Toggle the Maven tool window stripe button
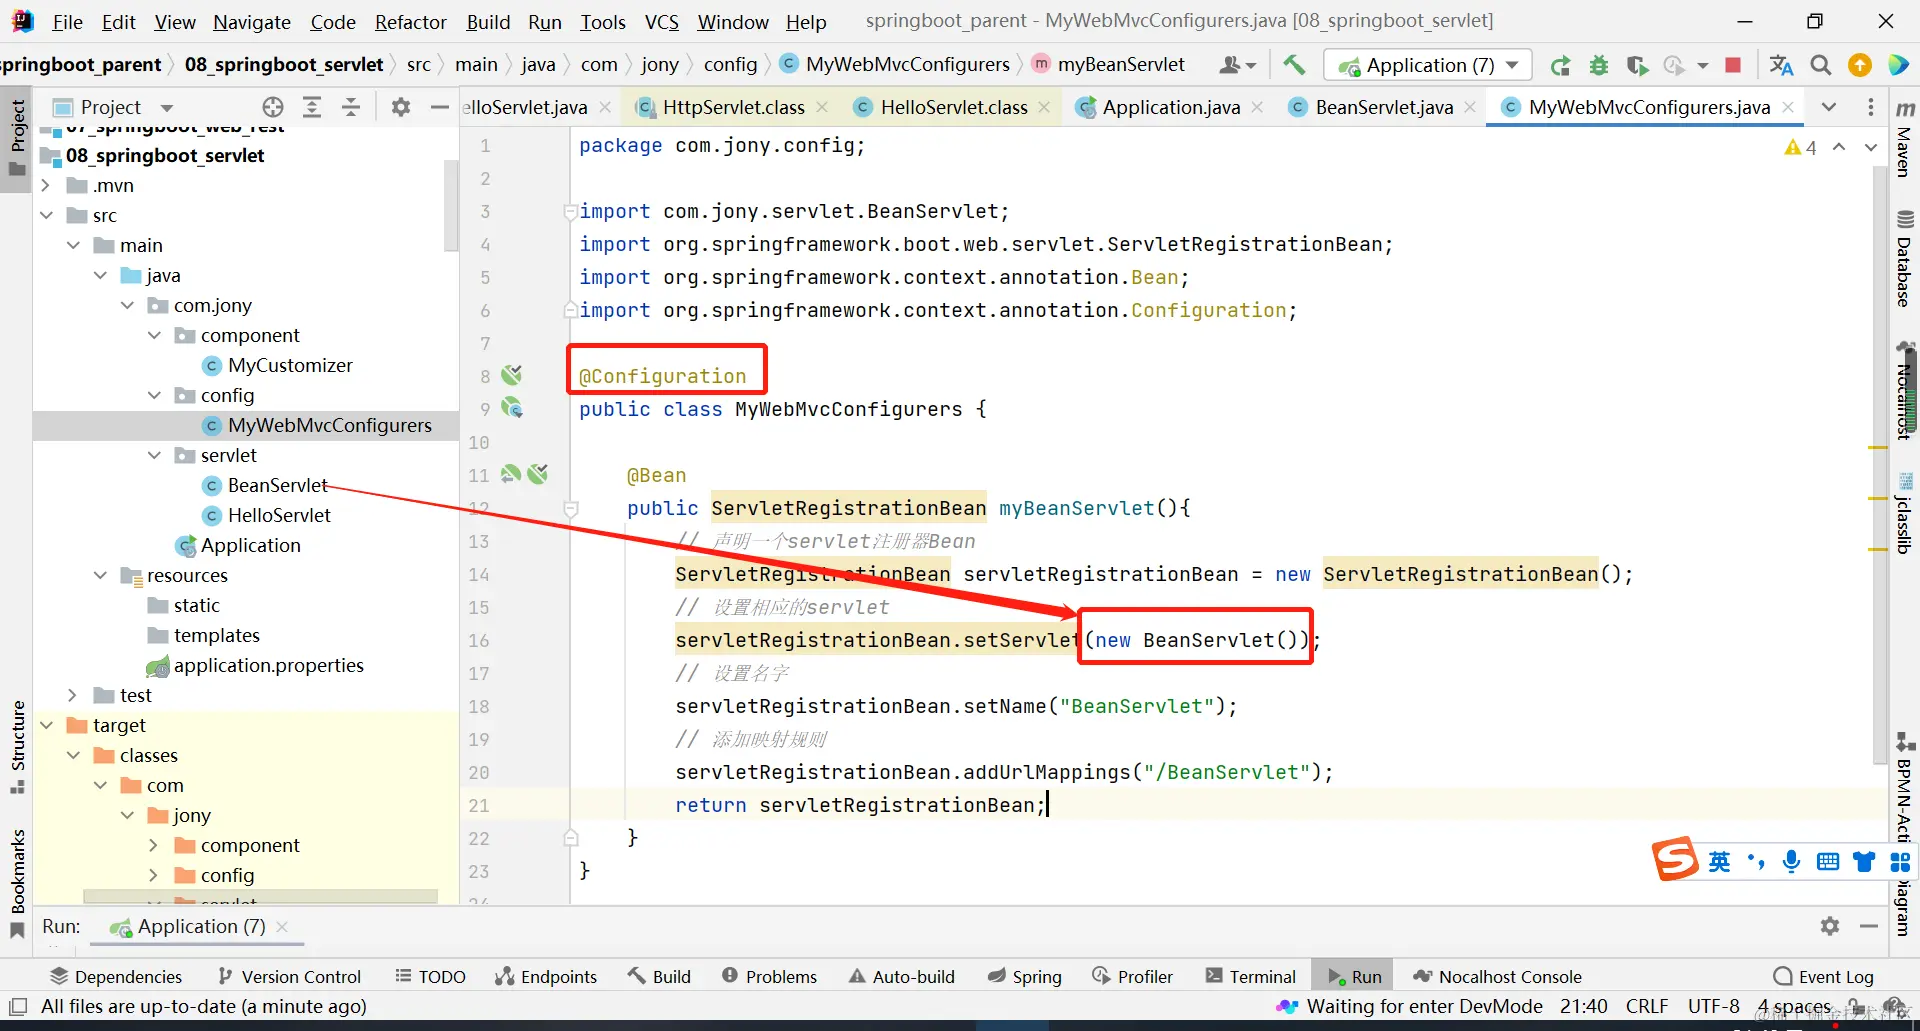 tap(1905, 138)
